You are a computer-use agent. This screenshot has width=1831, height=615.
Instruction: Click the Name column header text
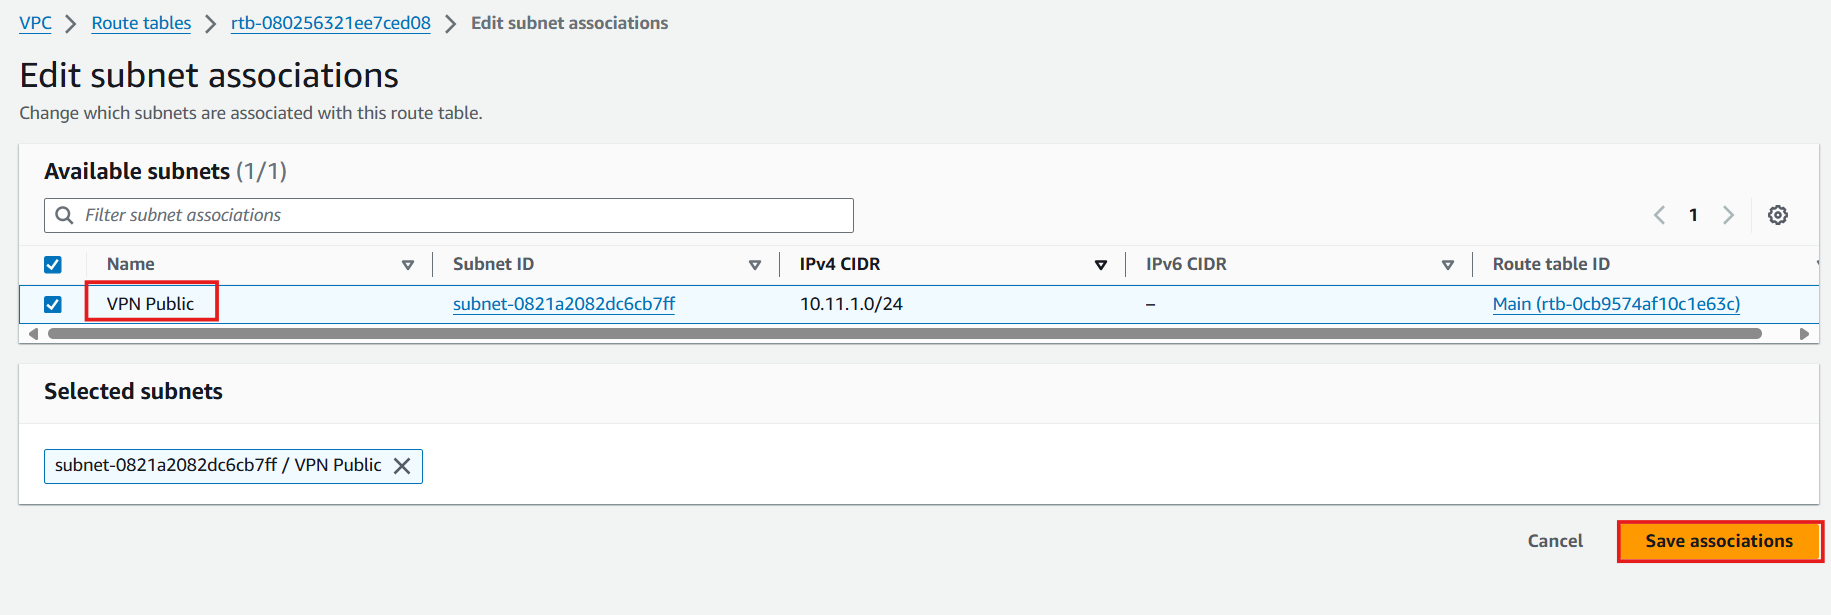click(x=131, y=264)
